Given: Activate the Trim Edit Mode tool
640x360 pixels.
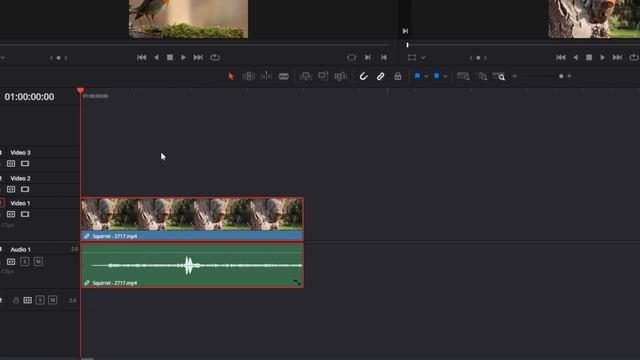Looking at the screenshot, I should [x=248, y=76].
